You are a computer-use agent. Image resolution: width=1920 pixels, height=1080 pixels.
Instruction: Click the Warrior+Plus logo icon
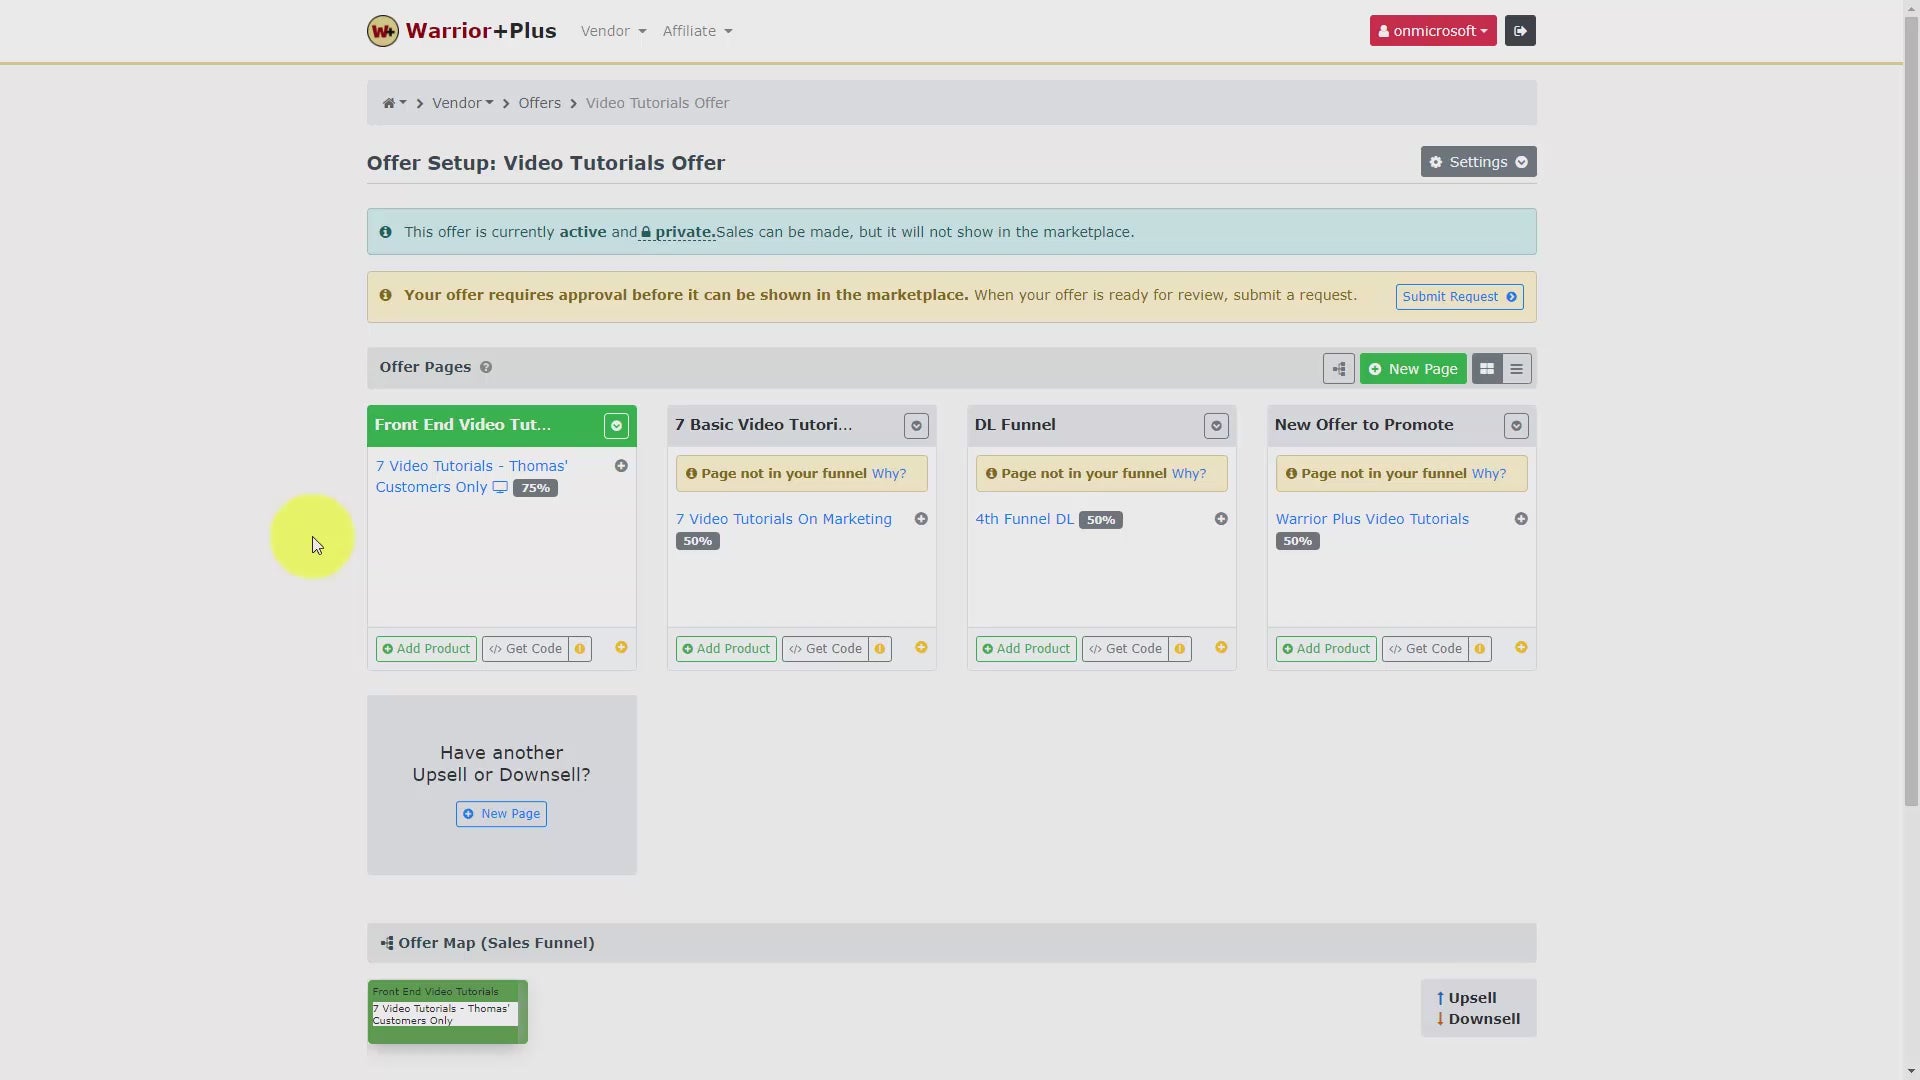382,31
